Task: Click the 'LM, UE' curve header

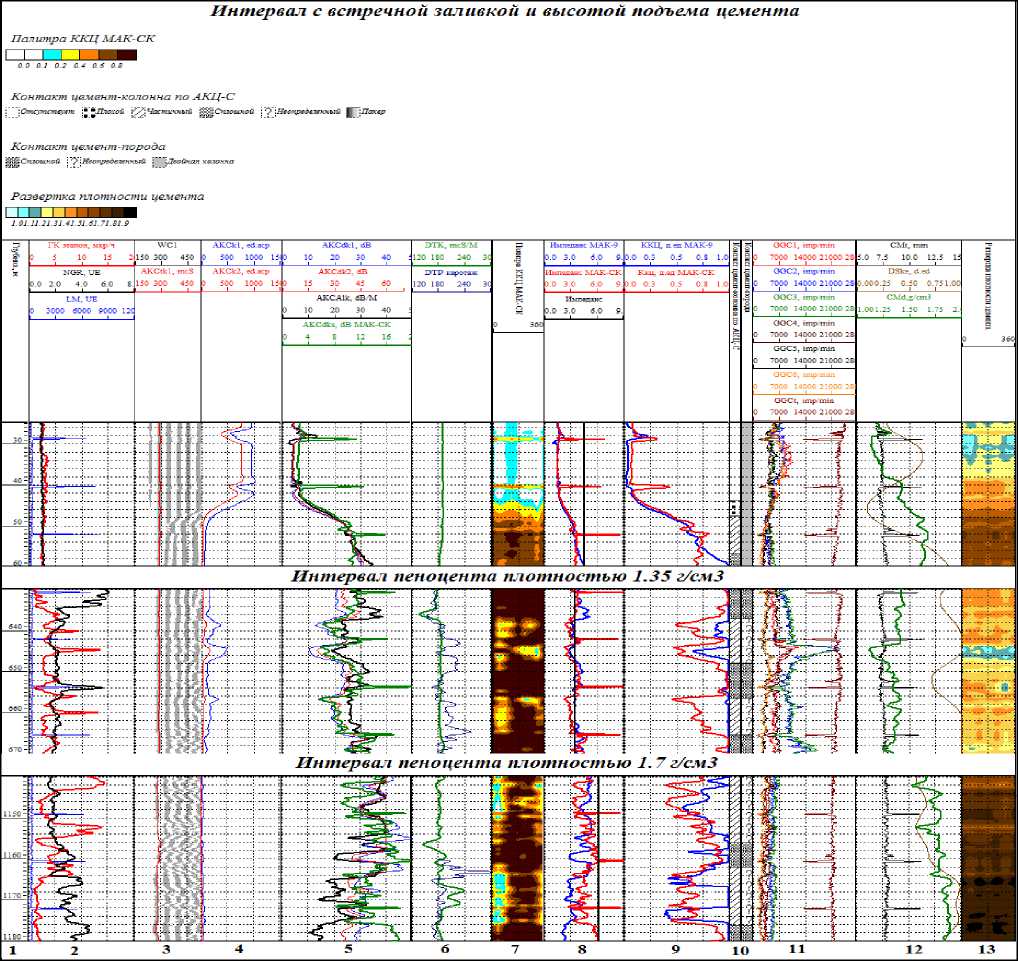Action: pyautogui.click(x=81, y=299)
